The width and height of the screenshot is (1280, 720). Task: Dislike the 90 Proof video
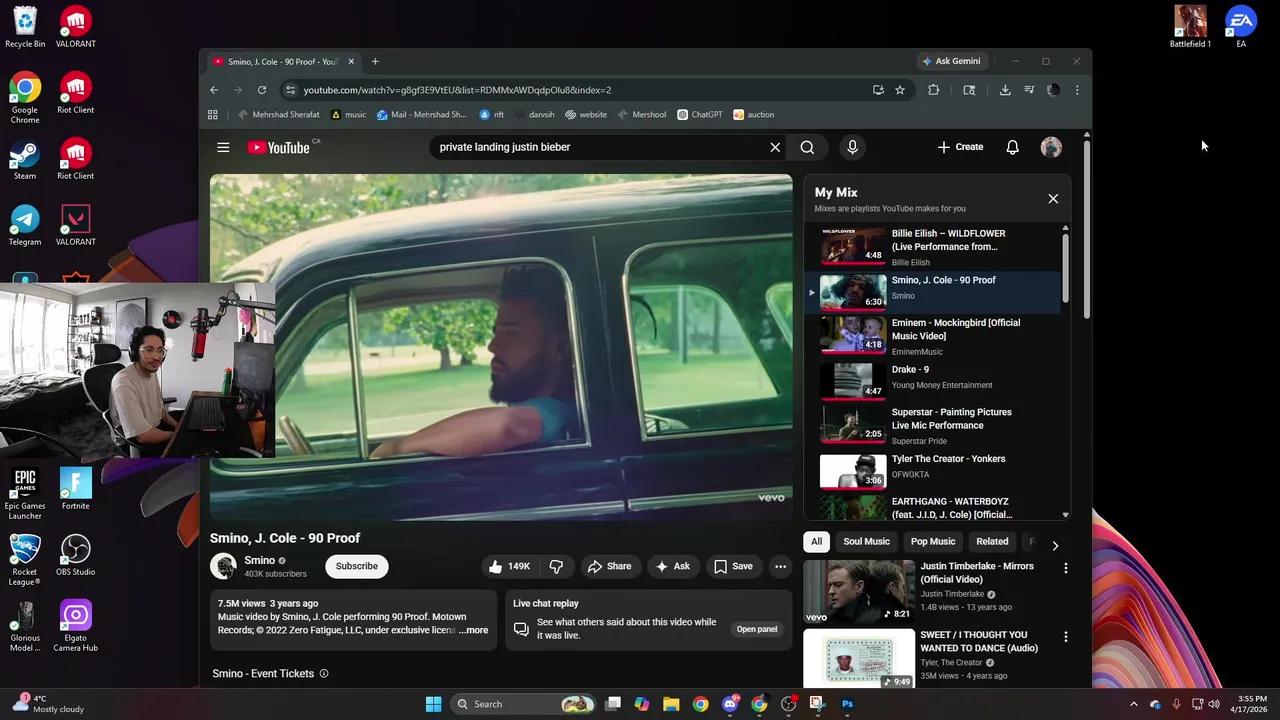point(556,566)
